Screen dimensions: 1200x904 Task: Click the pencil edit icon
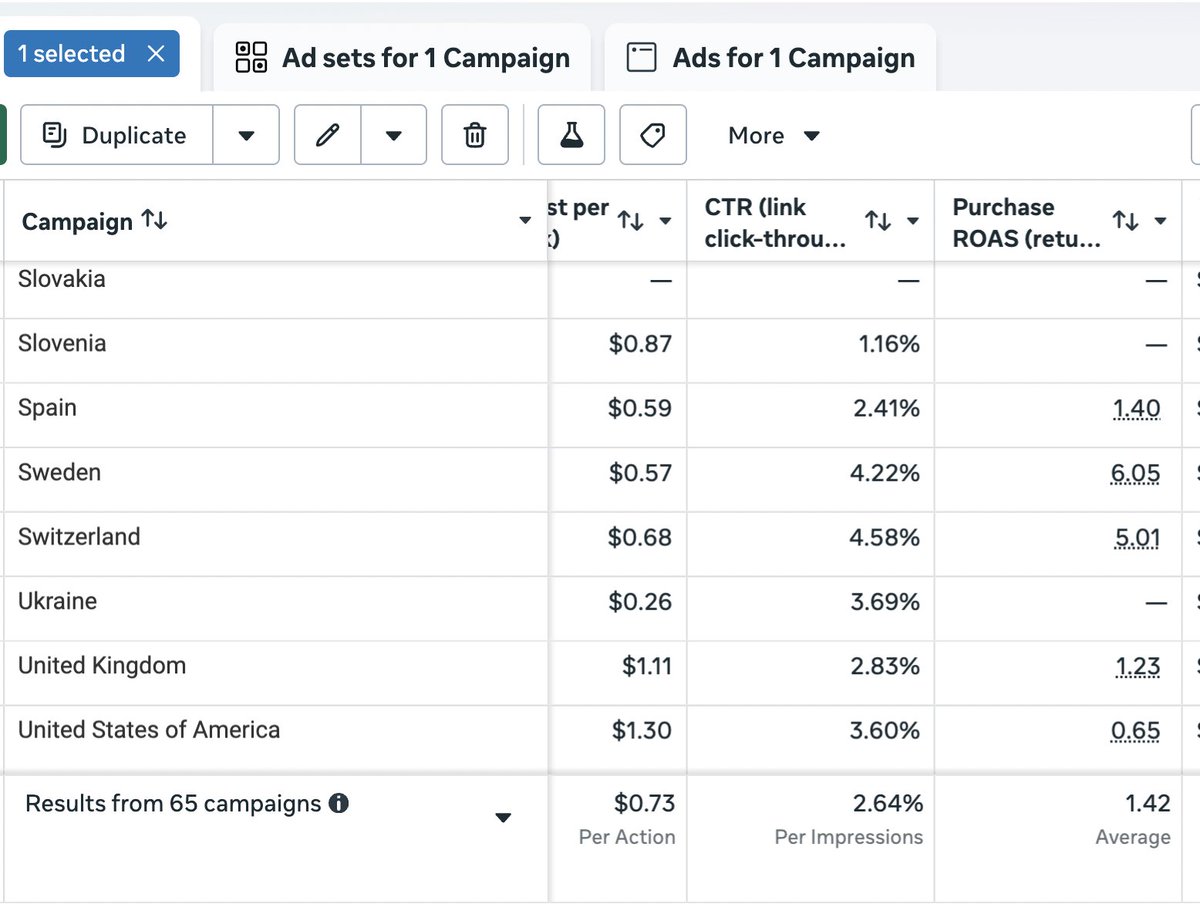click(x=327, y=135)
